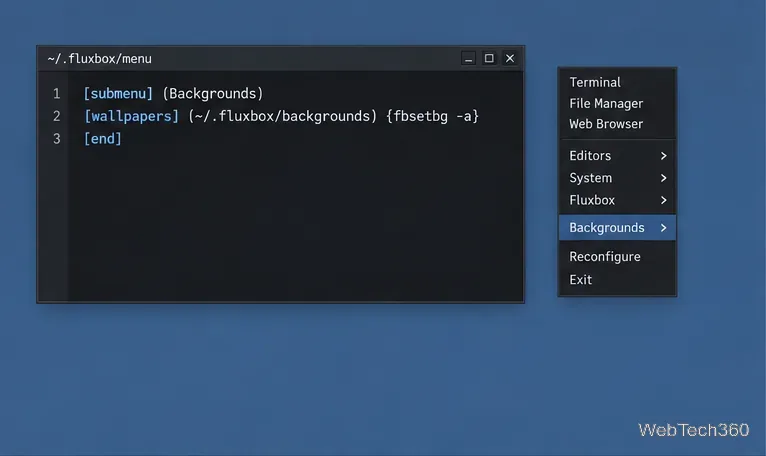The width and height of the screenshot is (766, 456).
Task: Click the [submenu] tag on line 1
Action: pyautogui.click(x=118, y=93)
